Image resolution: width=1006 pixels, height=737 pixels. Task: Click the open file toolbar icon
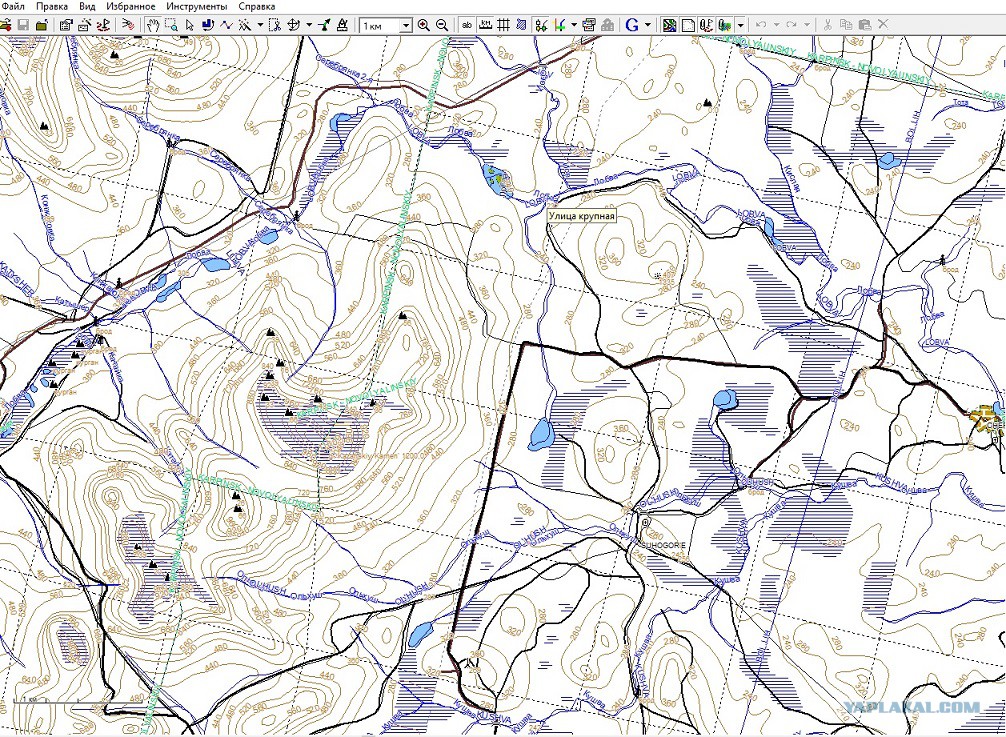[x=6, y=25]
